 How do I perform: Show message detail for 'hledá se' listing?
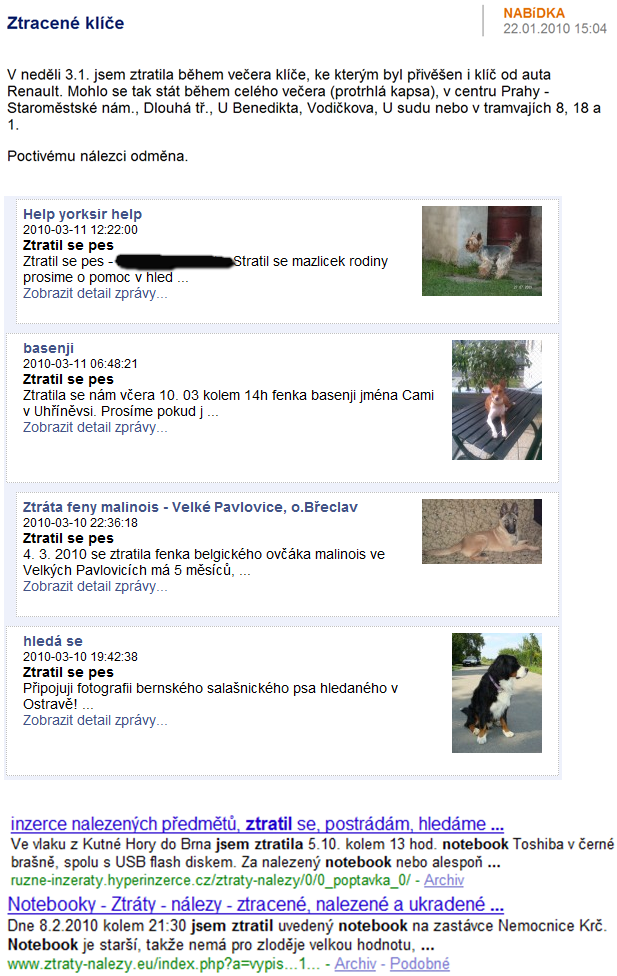click(95, 720)
